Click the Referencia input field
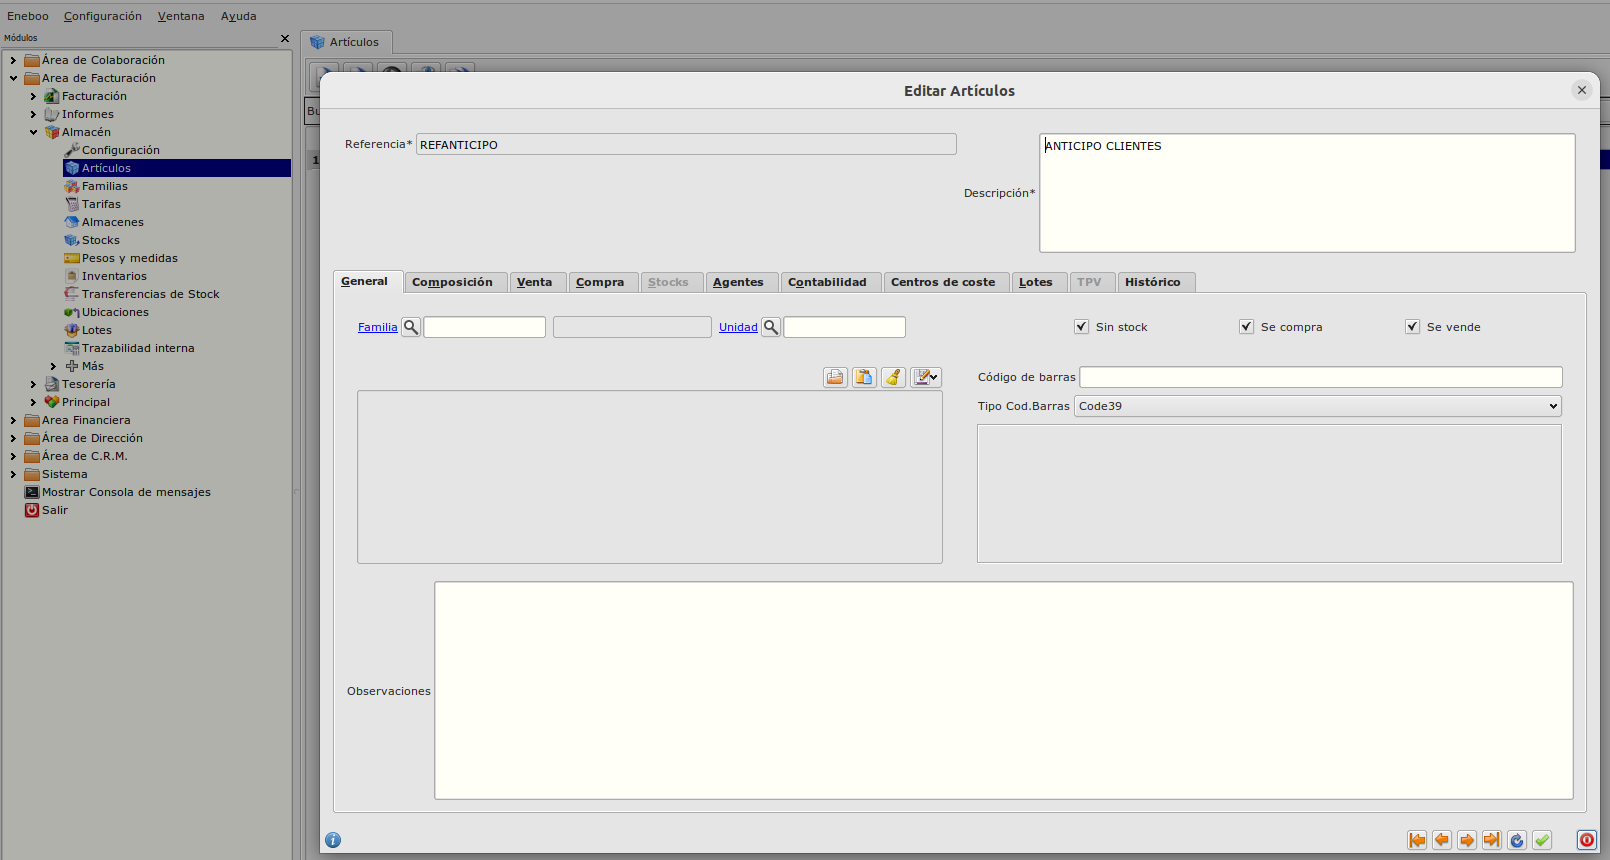This screenshot has height=860, width=1610. pos(686,144)
